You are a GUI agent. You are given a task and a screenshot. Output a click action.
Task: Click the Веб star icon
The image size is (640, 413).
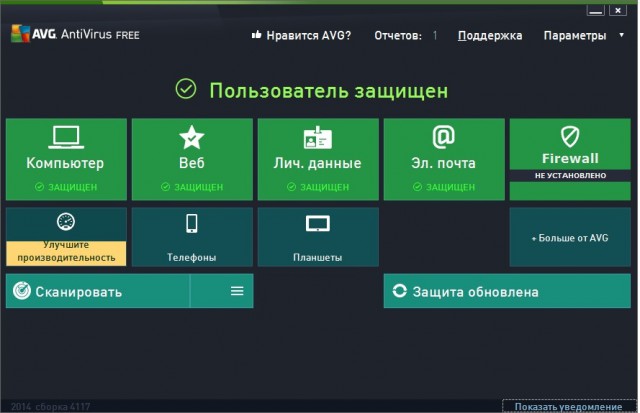coord(192,137)
